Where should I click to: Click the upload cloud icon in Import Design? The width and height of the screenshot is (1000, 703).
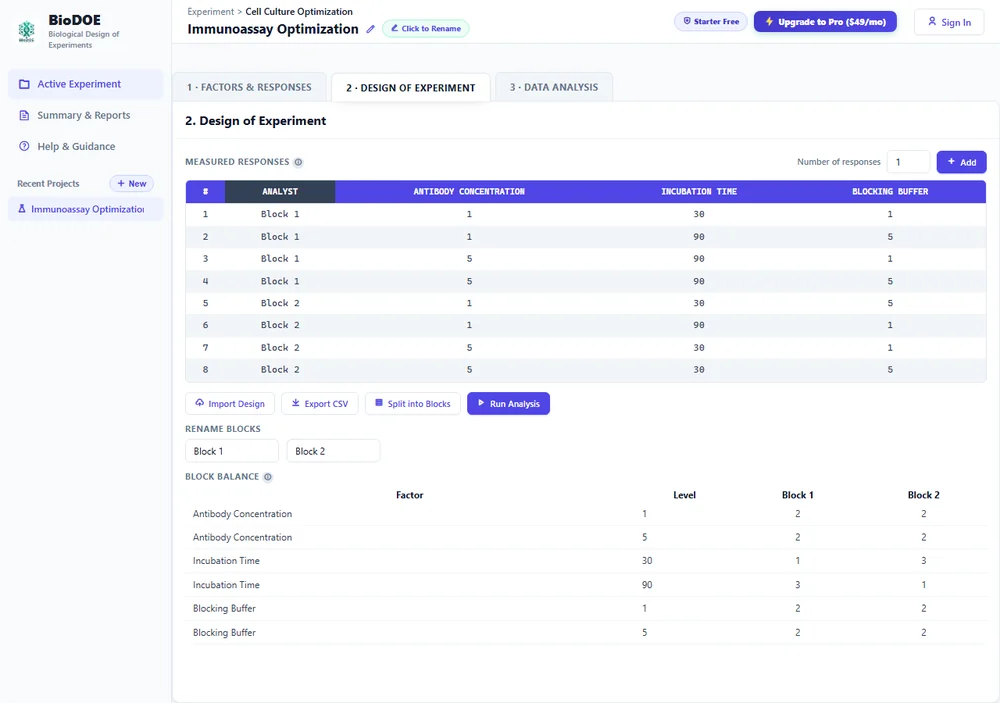point(200,403)
